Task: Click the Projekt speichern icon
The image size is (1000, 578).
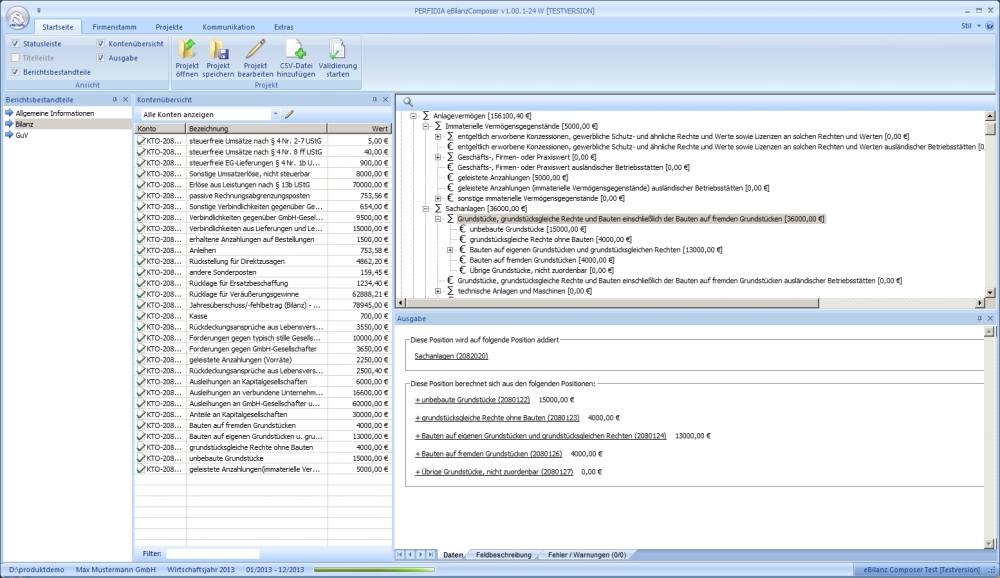Action: [x=218, y=49]
